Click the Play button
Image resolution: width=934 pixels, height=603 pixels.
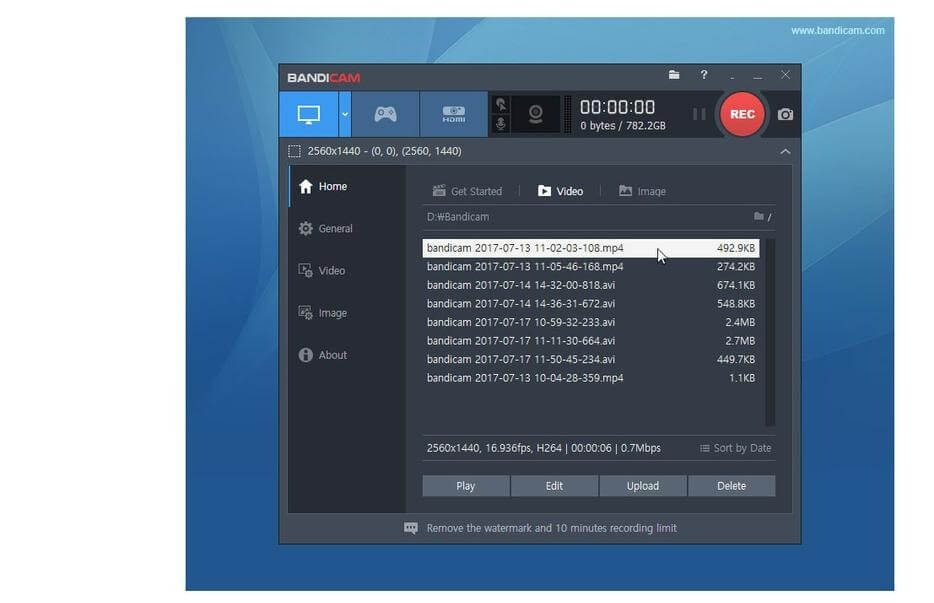(466, 486)
